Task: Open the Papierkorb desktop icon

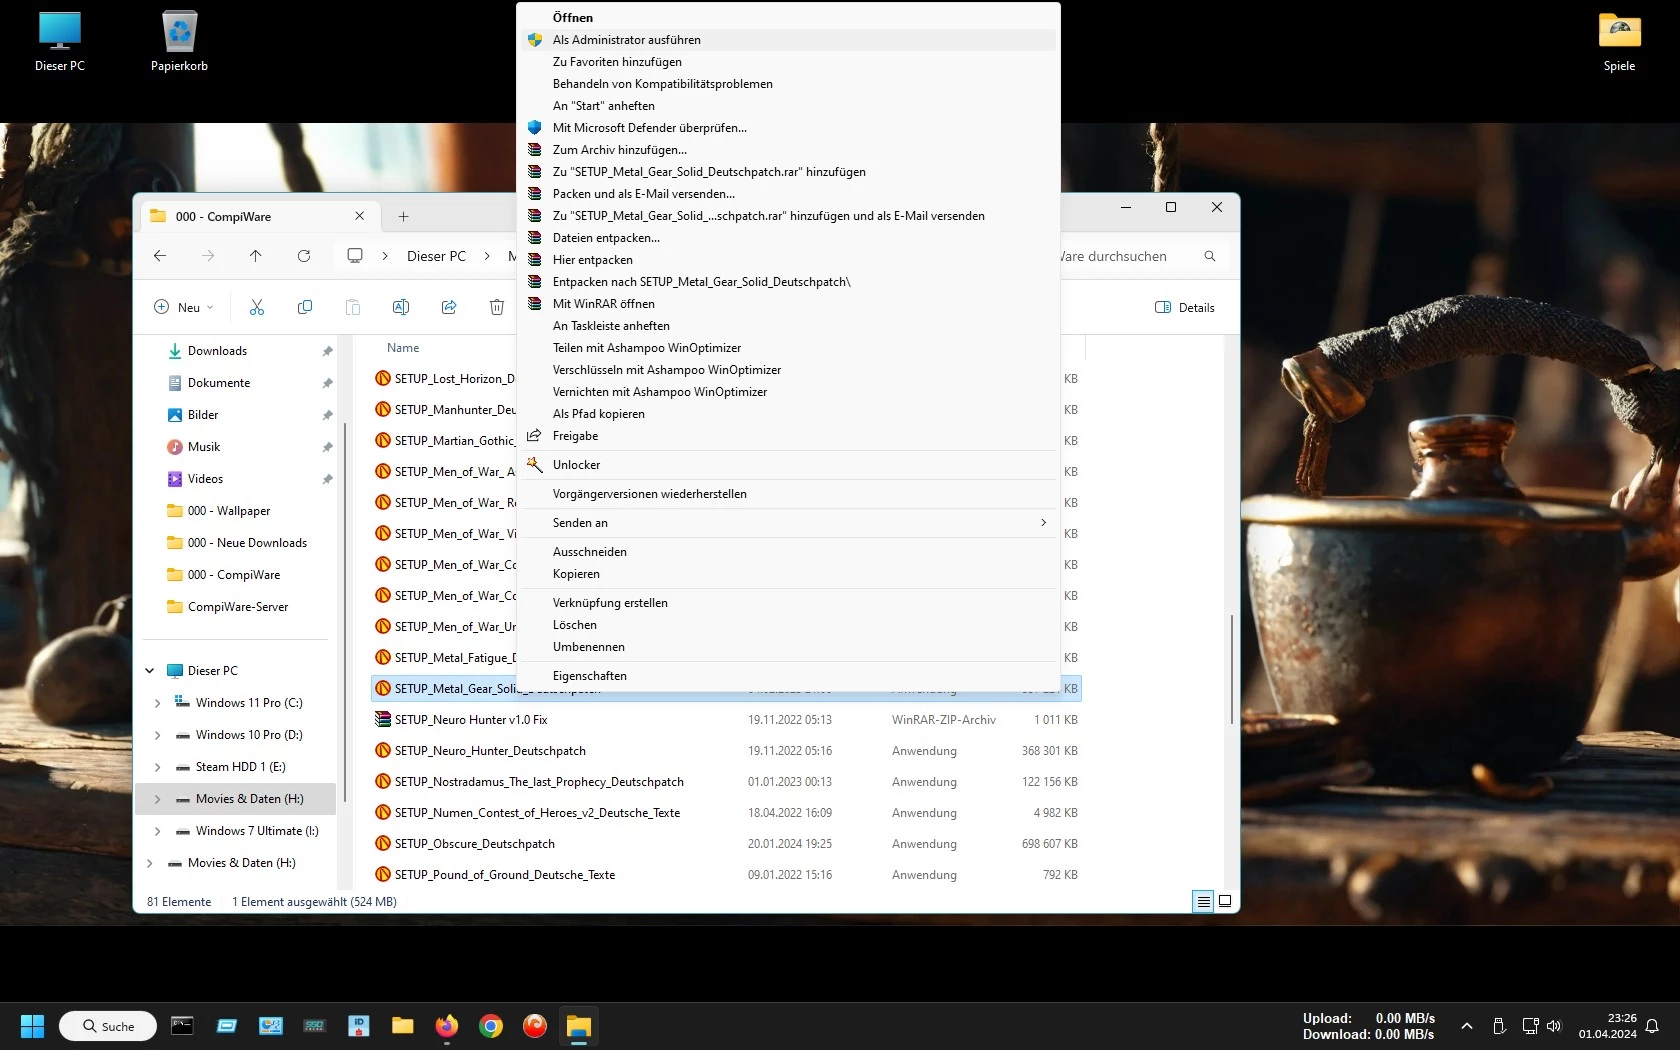Action: point(180,42)
